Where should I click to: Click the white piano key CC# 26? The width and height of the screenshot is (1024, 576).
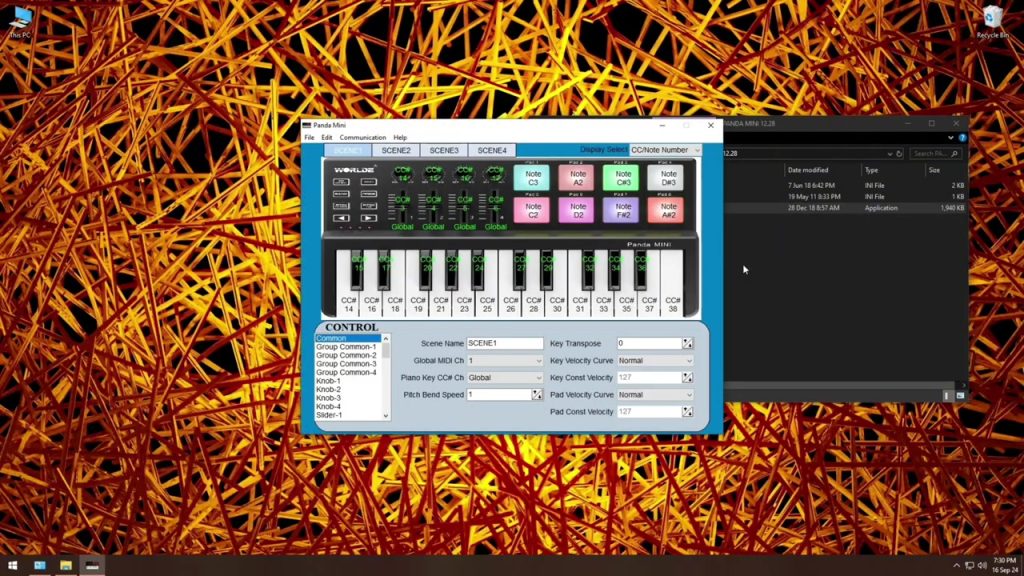pos(511,304)
